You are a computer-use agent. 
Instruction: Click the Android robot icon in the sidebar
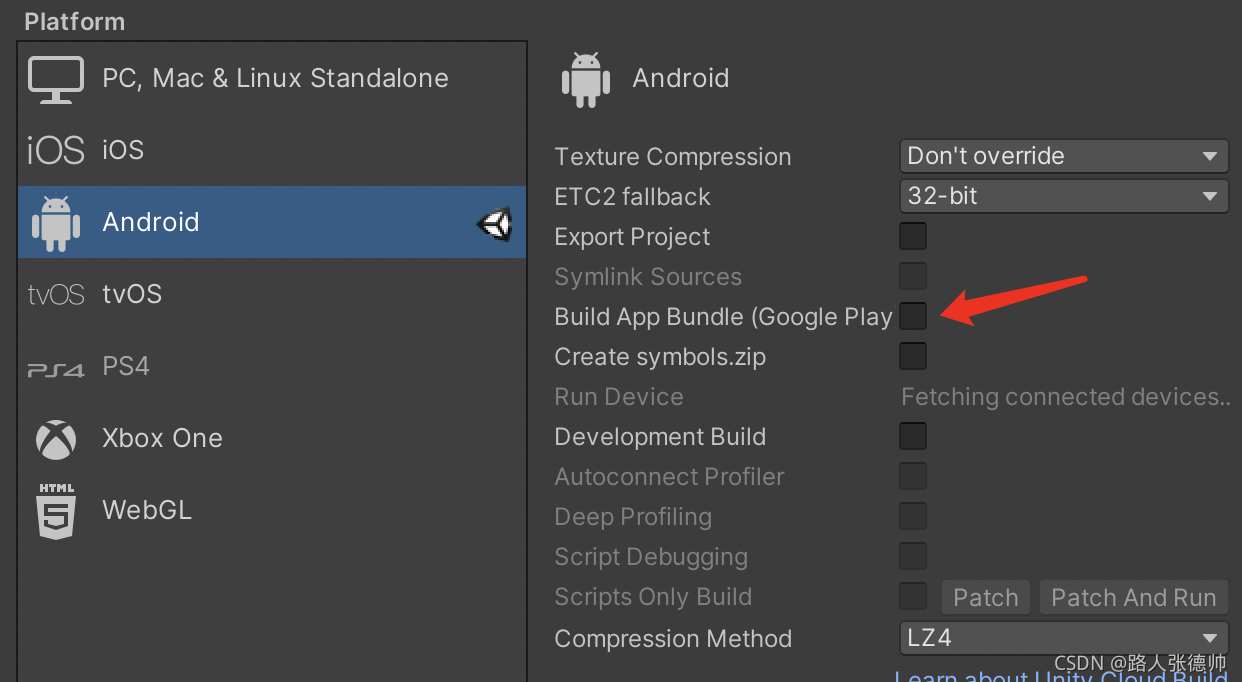(x=55, y=221)
